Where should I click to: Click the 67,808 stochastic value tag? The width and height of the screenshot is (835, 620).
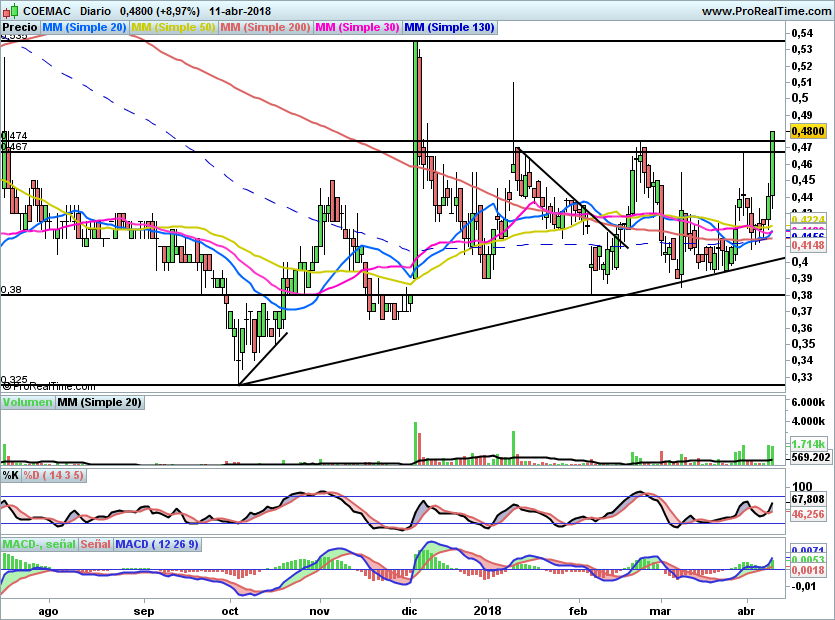click(808, 499)
